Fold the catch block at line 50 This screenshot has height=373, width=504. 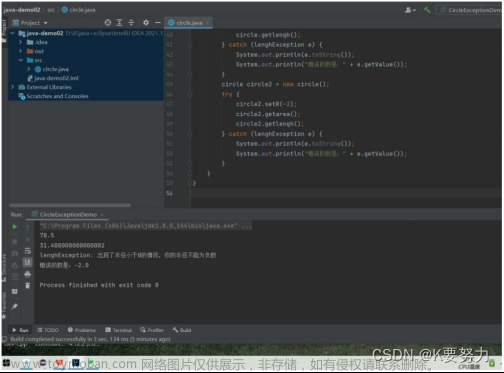click(x=190, y=134)
